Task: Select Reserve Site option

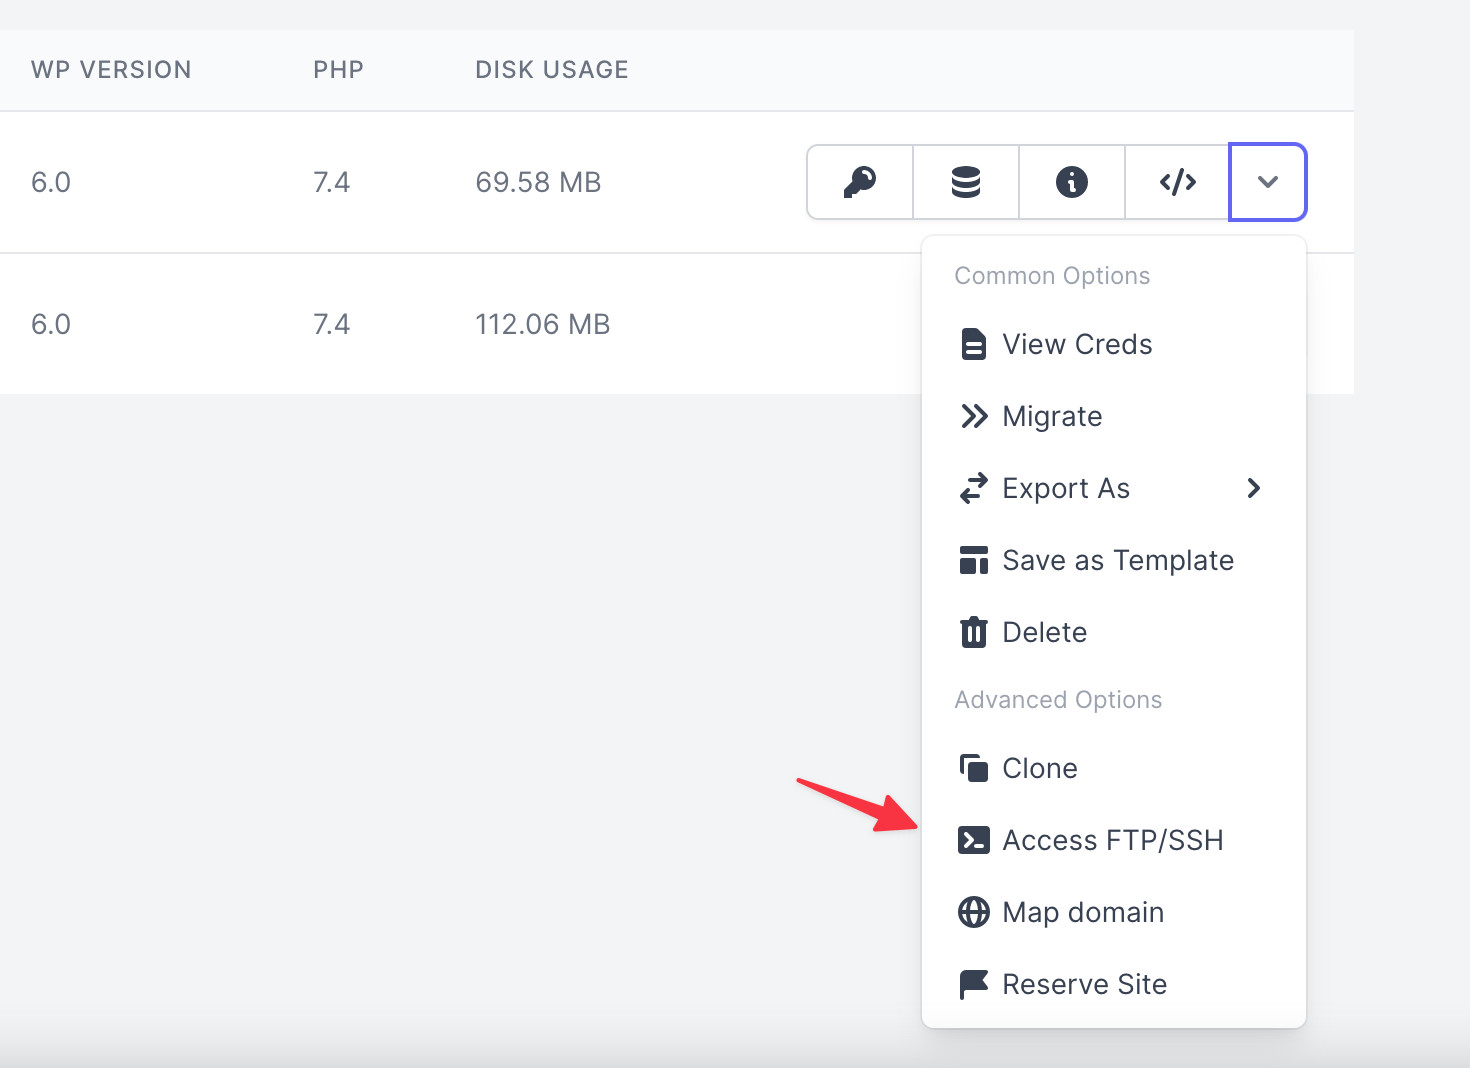Action: (x=1114, y=984)
